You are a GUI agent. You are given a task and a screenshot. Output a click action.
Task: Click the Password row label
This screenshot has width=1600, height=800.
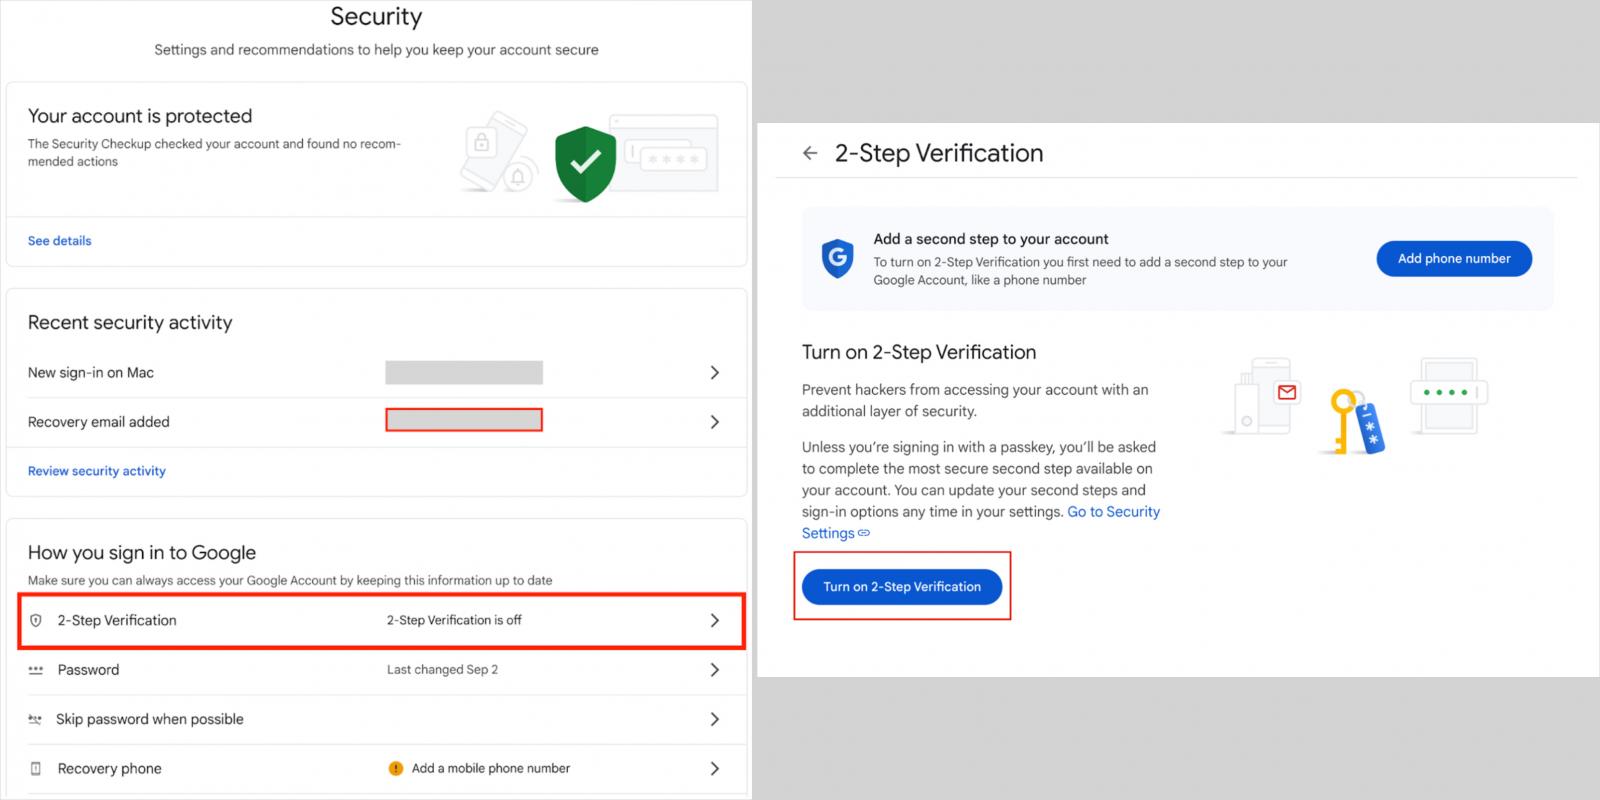coord(88,670)
